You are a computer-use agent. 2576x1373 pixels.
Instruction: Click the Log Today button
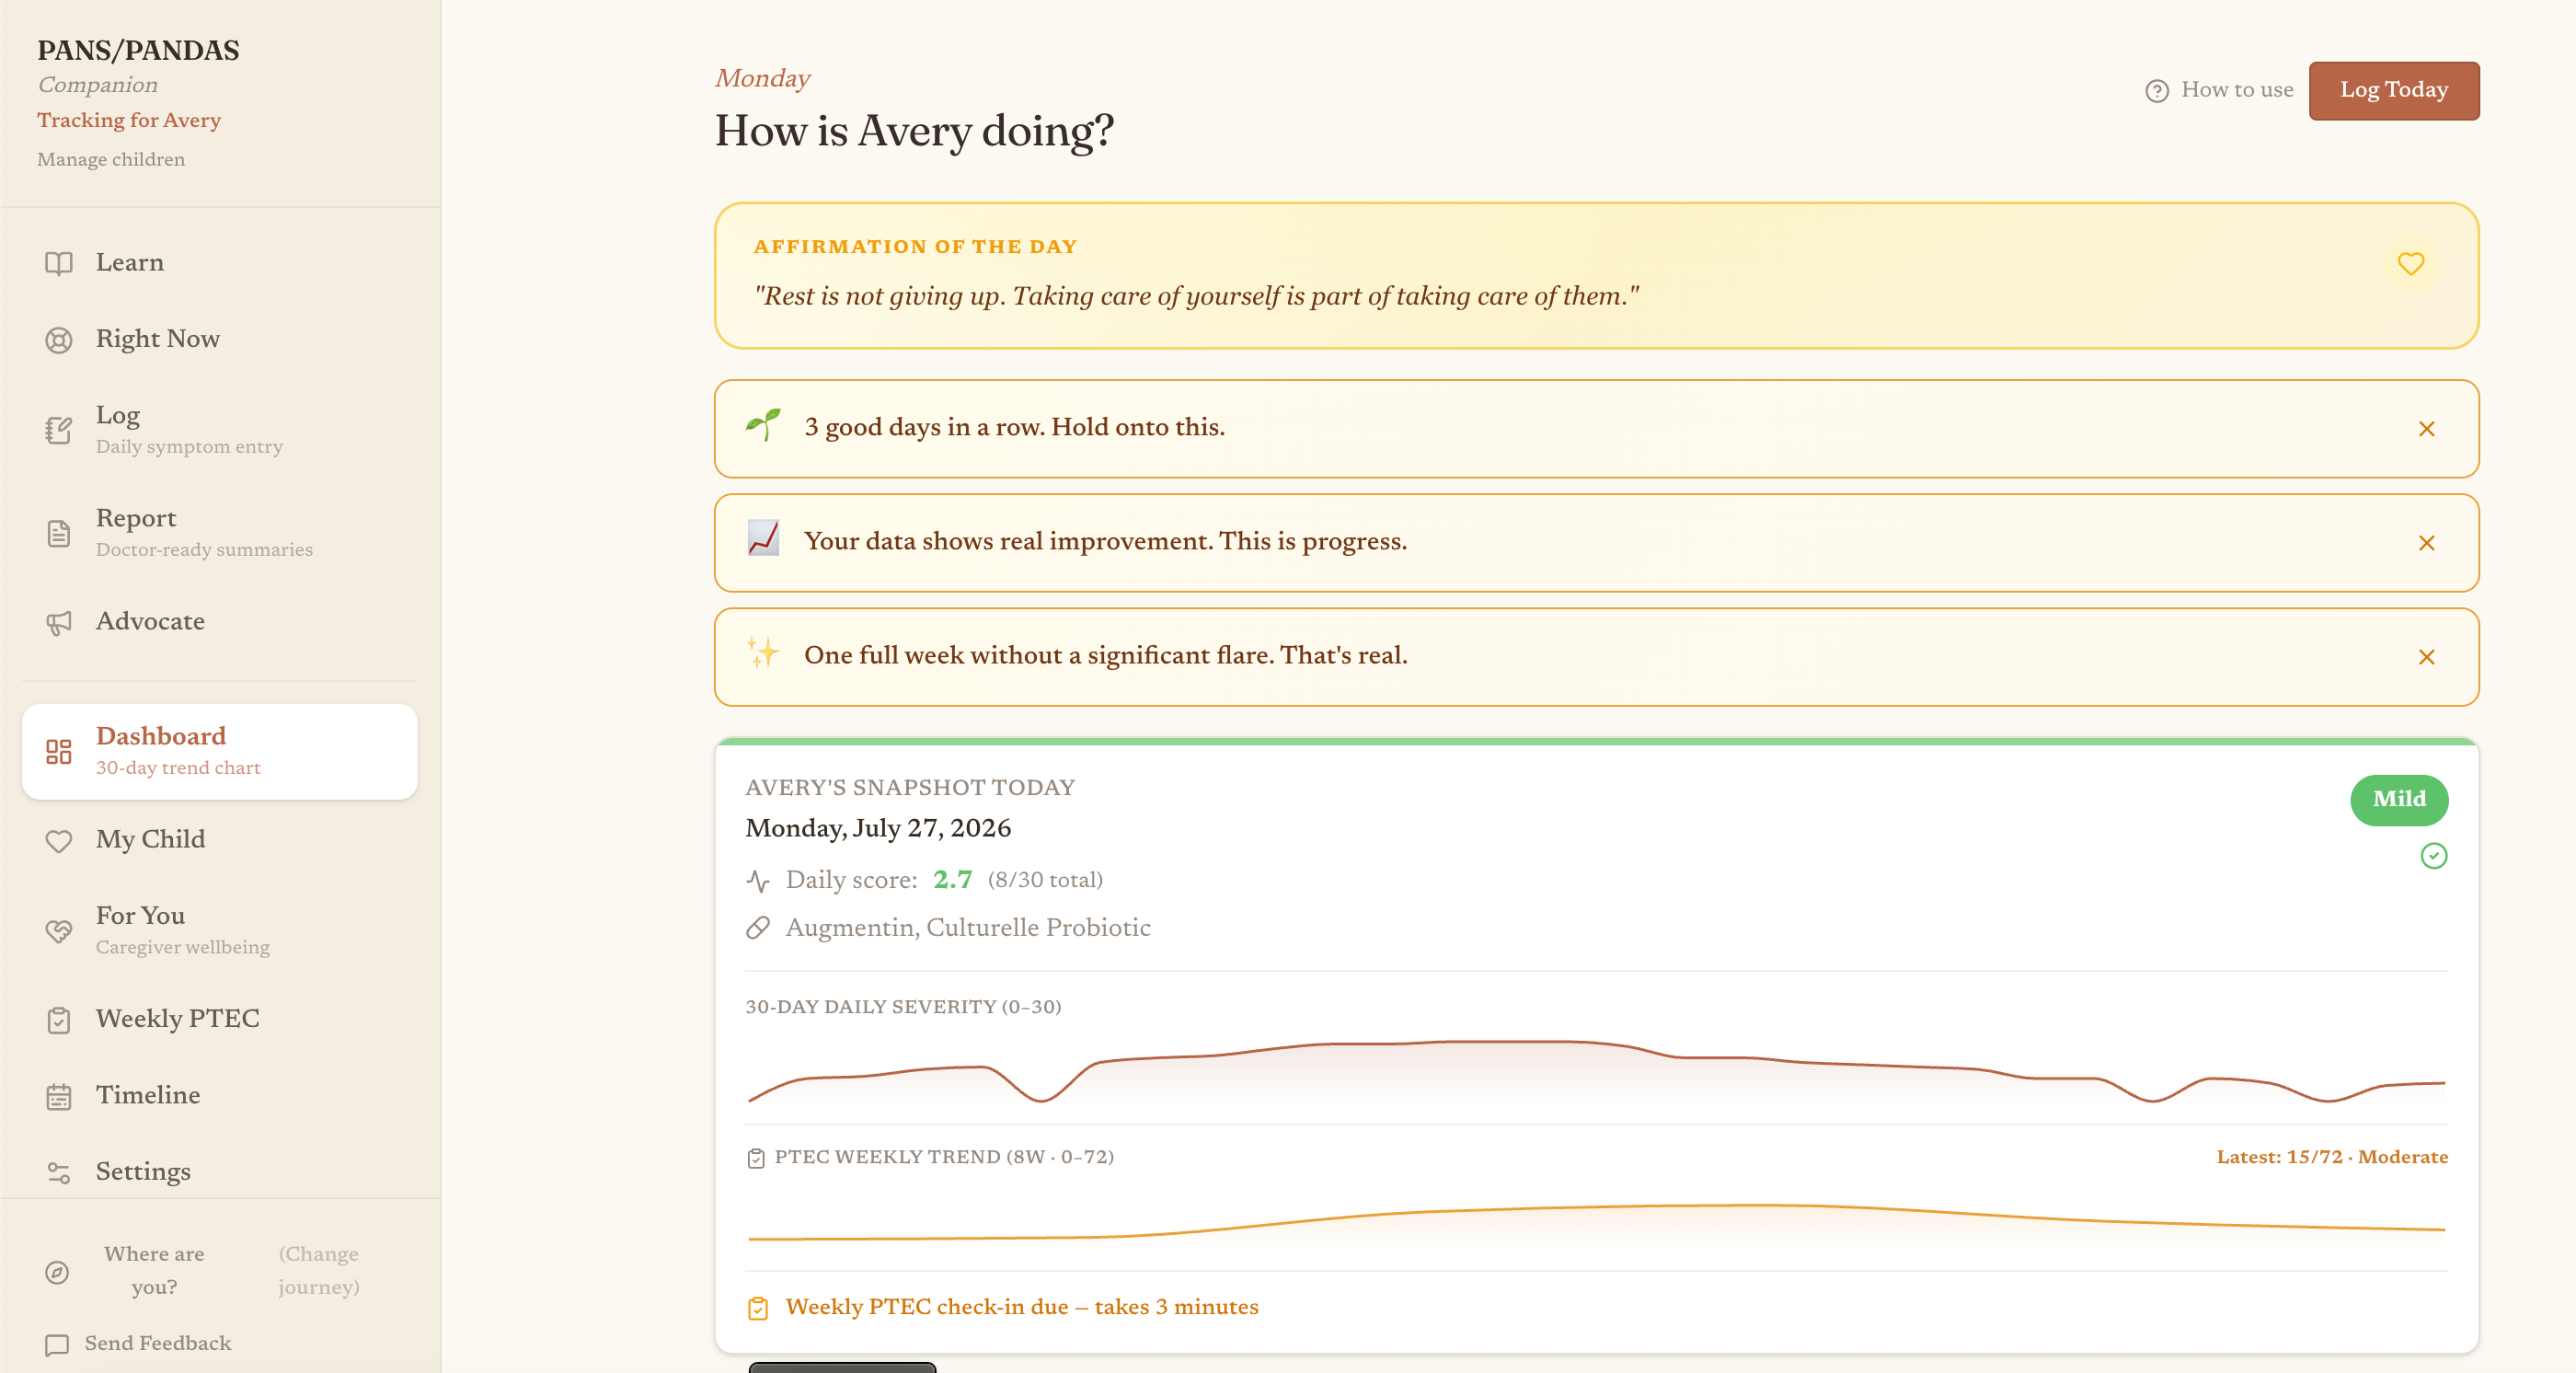tap(2393, 90)
